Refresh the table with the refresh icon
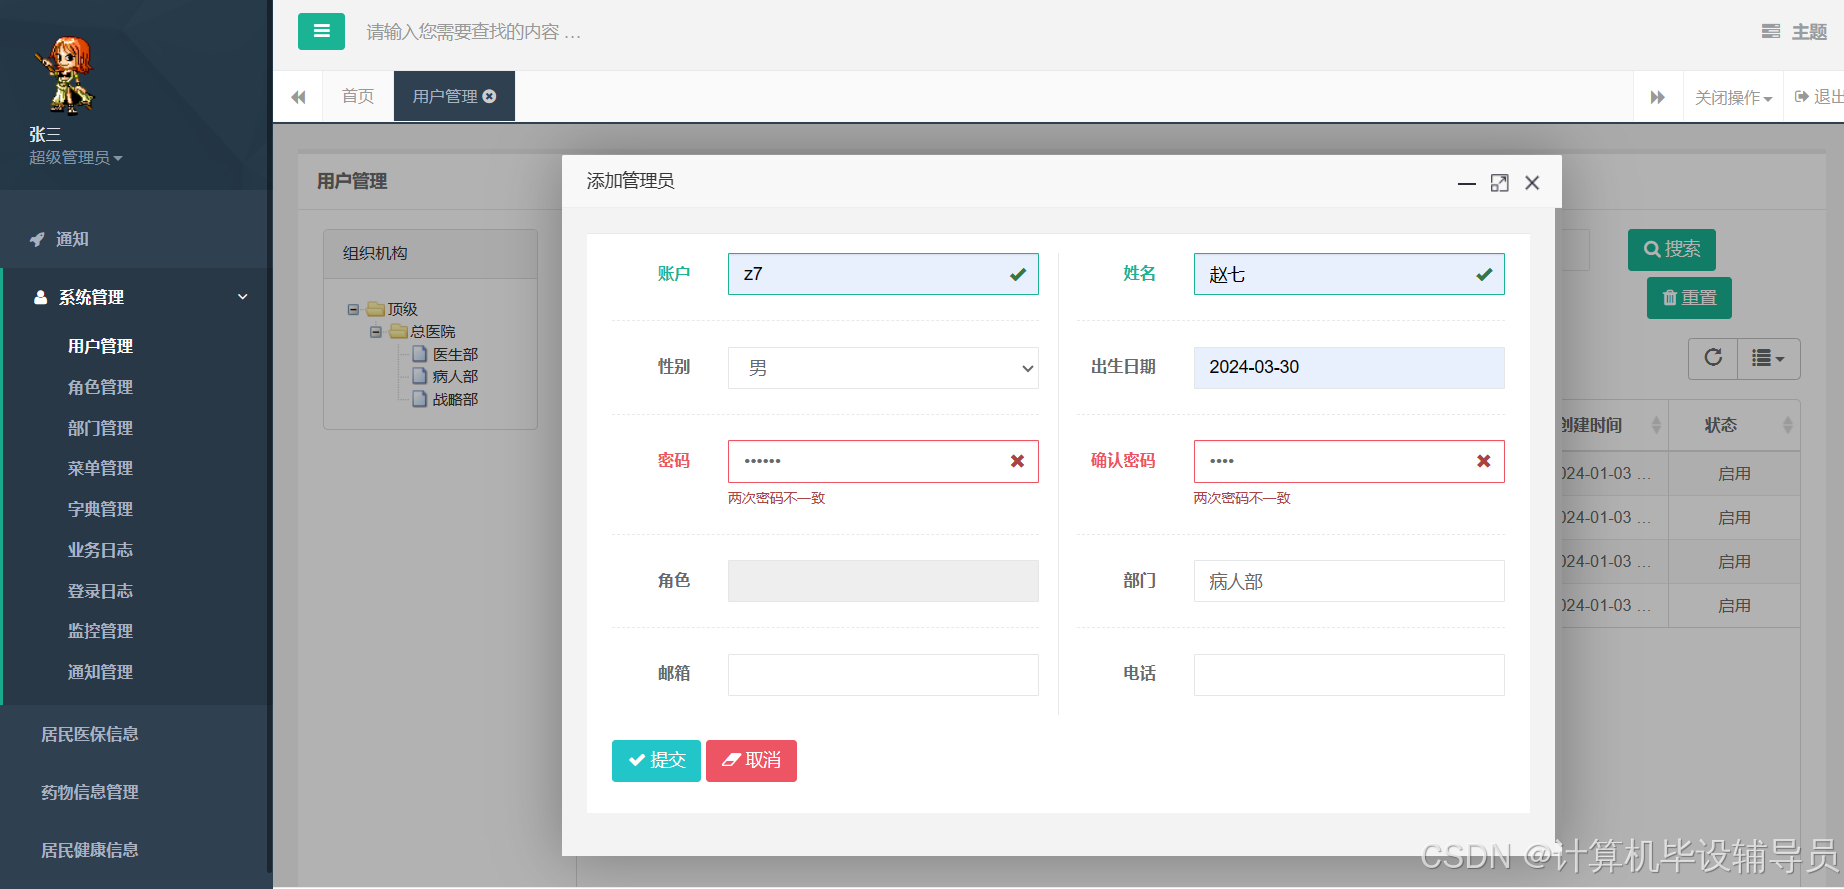 [x=1713, y=358]
